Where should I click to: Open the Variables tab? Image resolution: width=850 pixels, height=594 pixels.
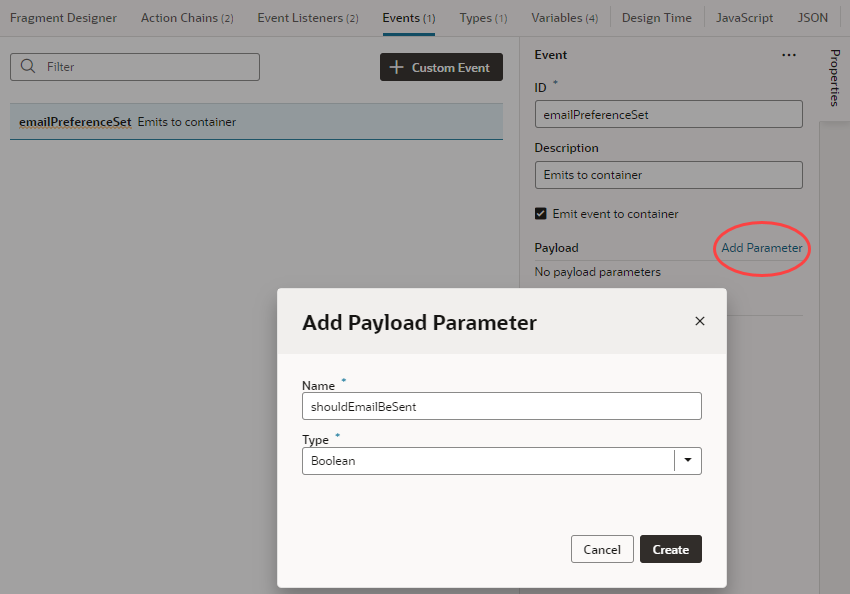pos(564,17)
